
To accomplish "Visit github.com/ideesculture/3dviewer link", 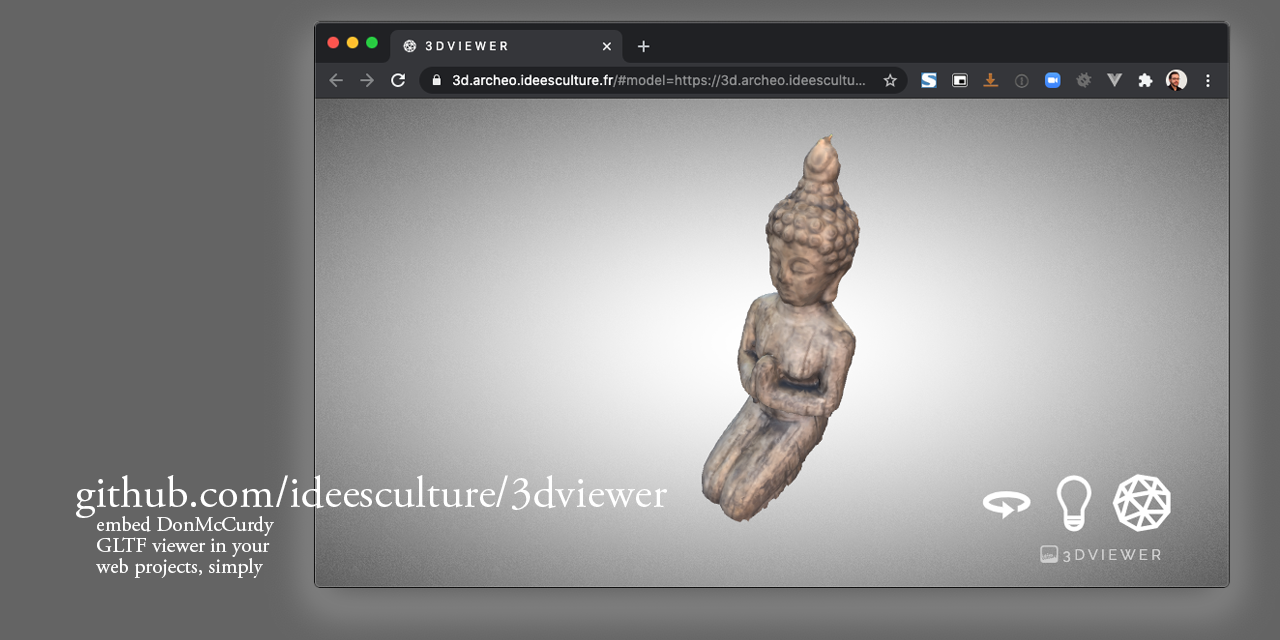I will point(370,494).
